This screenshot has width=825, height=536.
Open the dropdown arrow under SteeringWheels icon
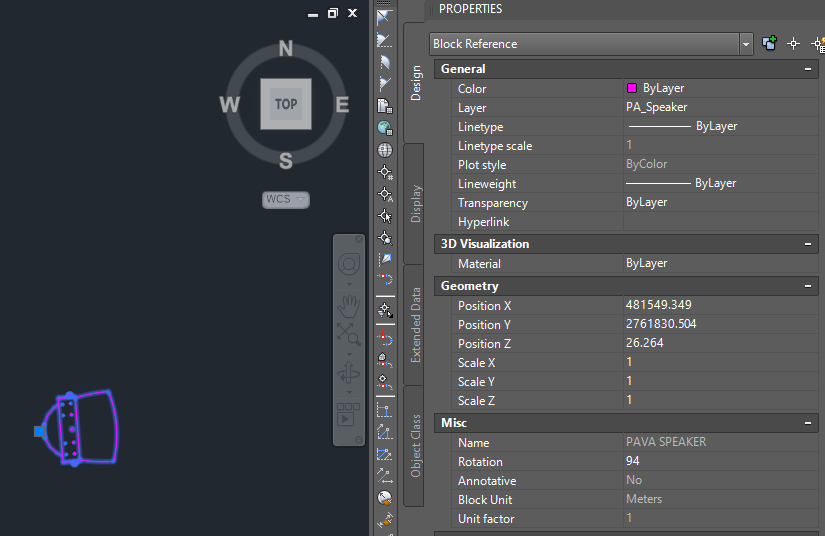pyautogui.click(x=349, y=285)
